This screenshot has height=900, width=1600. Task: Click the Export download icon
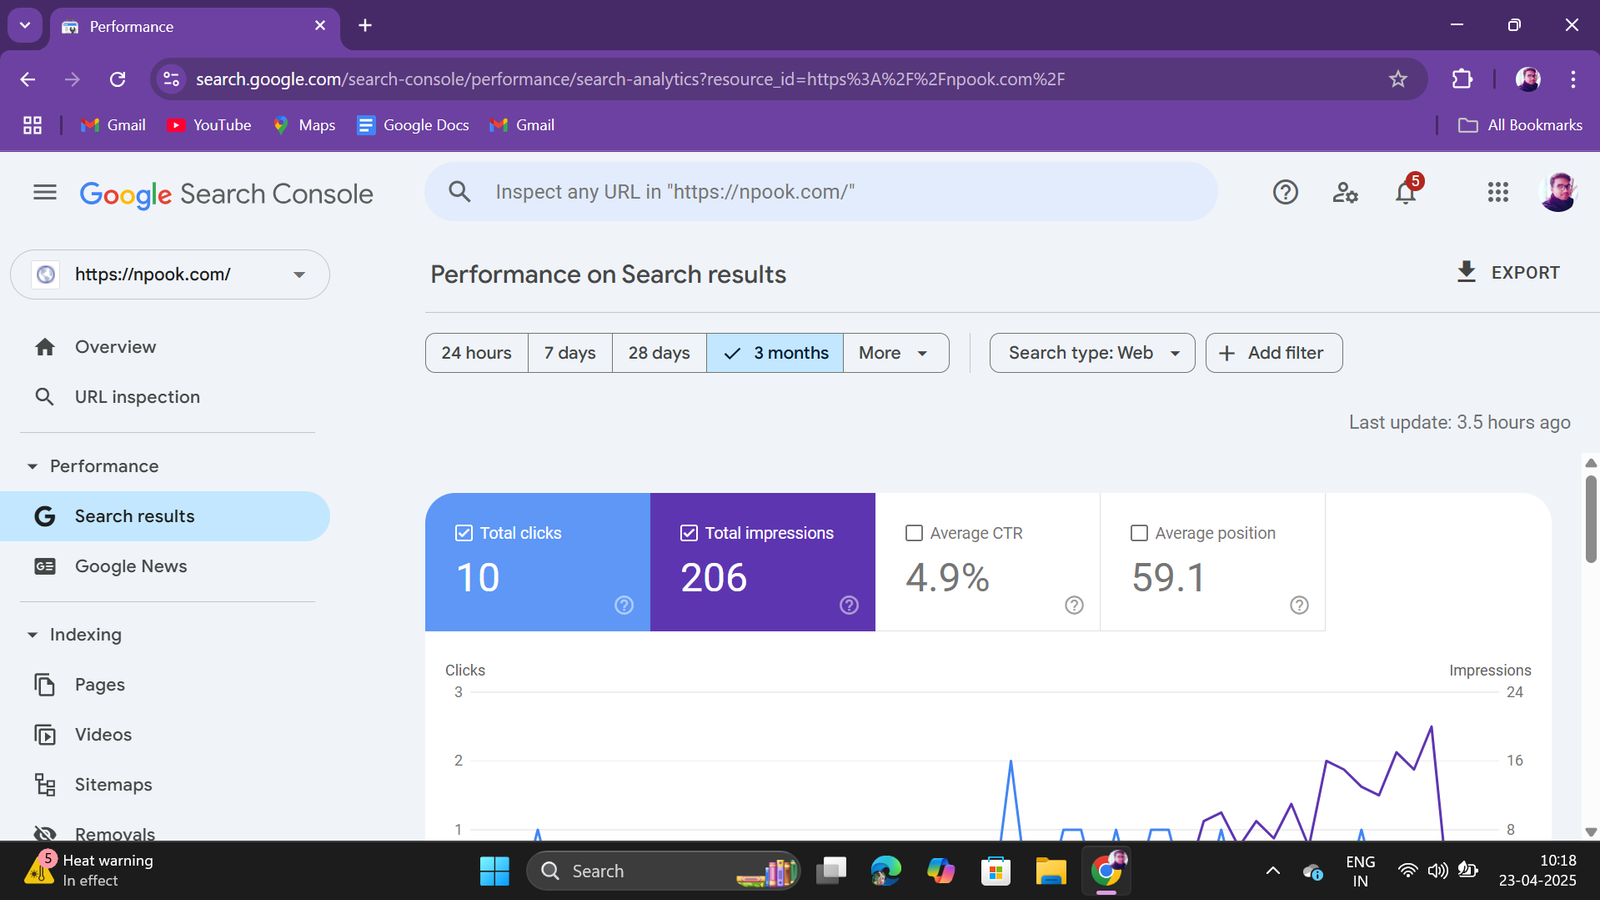(1466, 272)
